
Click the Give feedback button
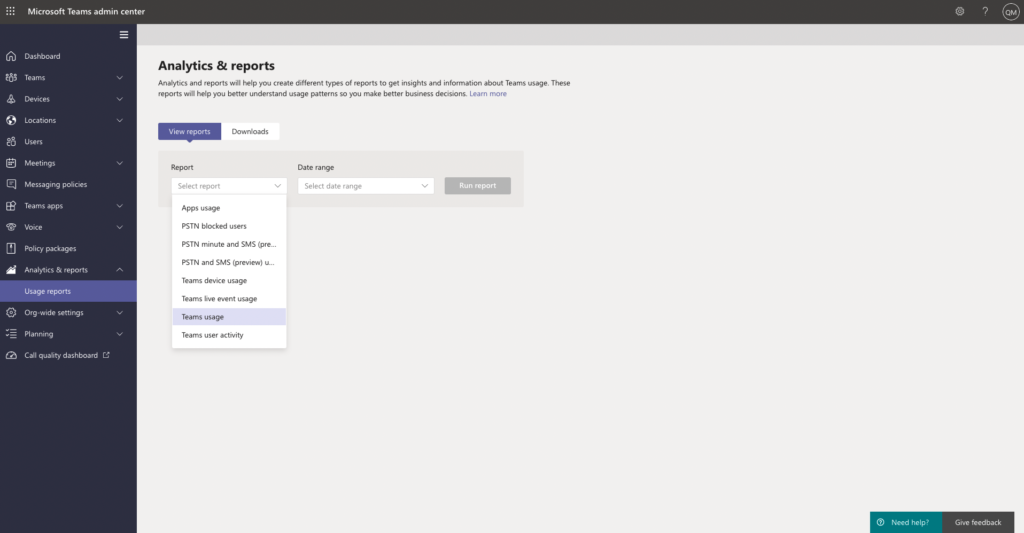point(978,522)
